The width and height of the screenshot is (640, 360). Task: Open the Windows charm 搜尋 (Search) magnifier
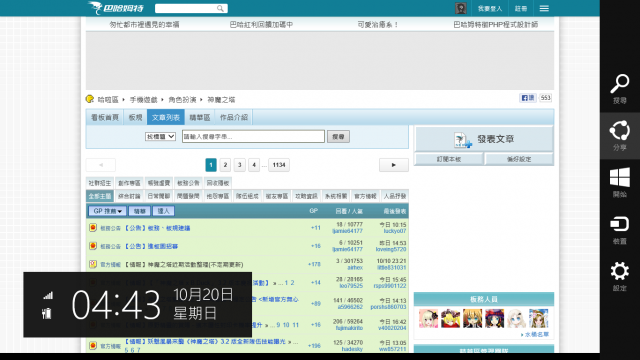[620, 84]
